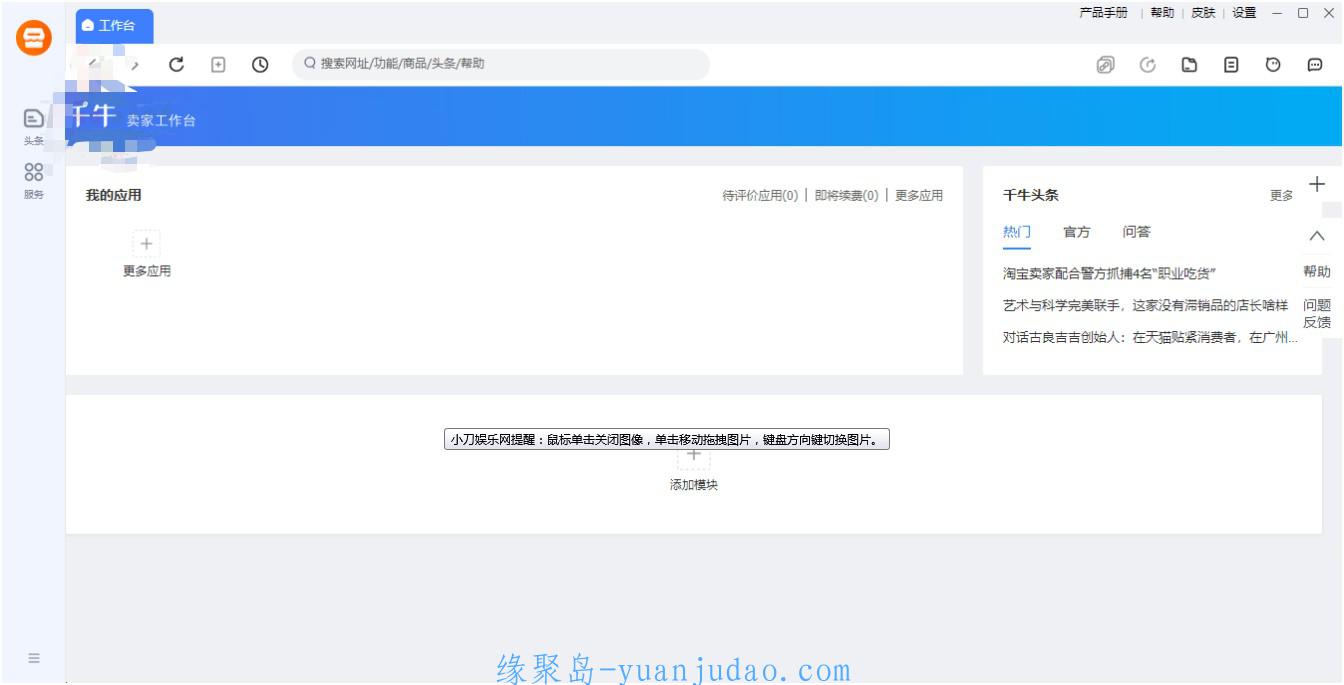Screen dimensions: 1344x685
Task: Open 帮助 in the top menu
Action: click(x=1162, y=13)
